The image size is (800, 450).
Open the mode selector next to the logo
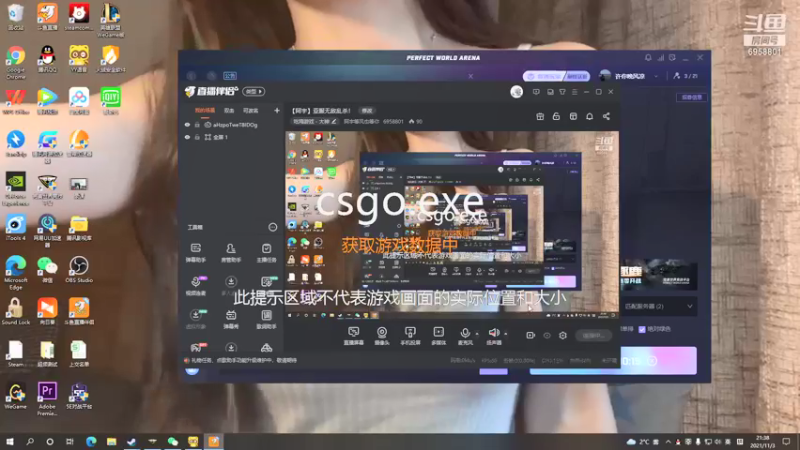click(x=254, y=92)
